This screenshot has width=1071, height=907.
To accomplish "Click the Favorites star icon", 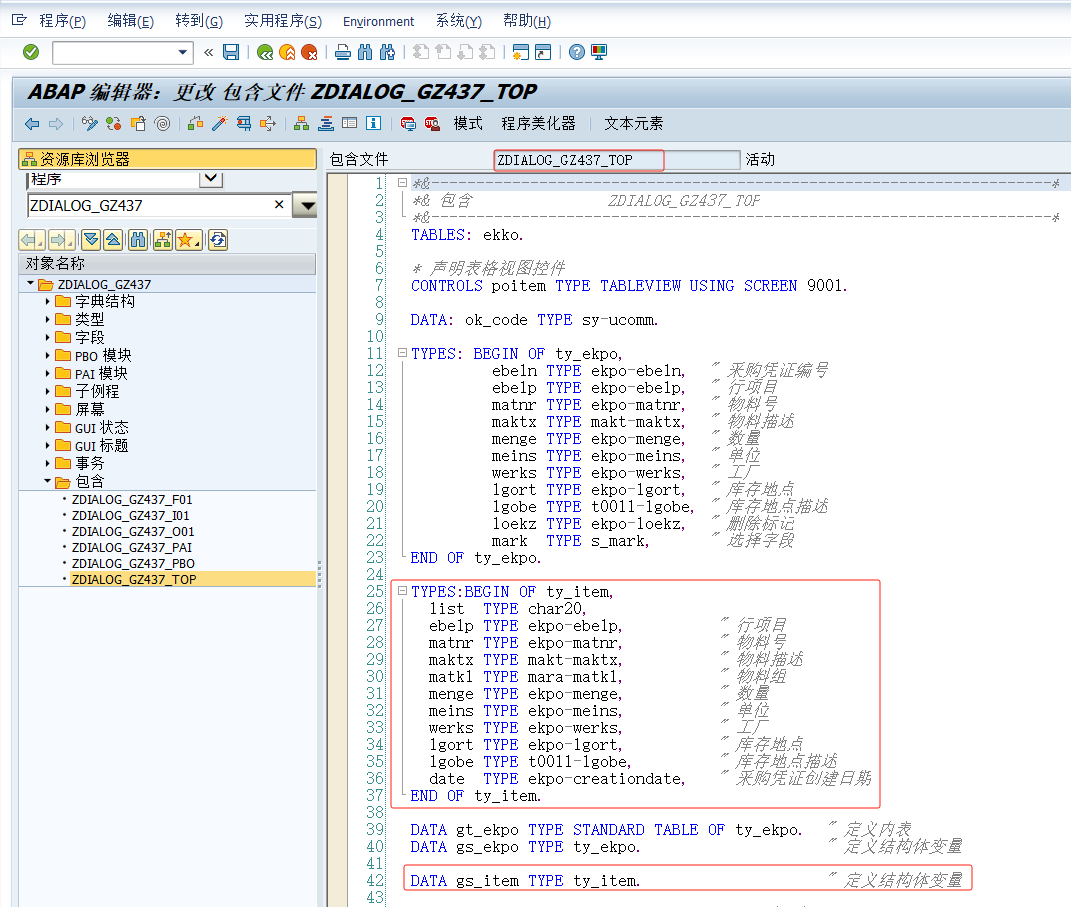I will (189, 240).
